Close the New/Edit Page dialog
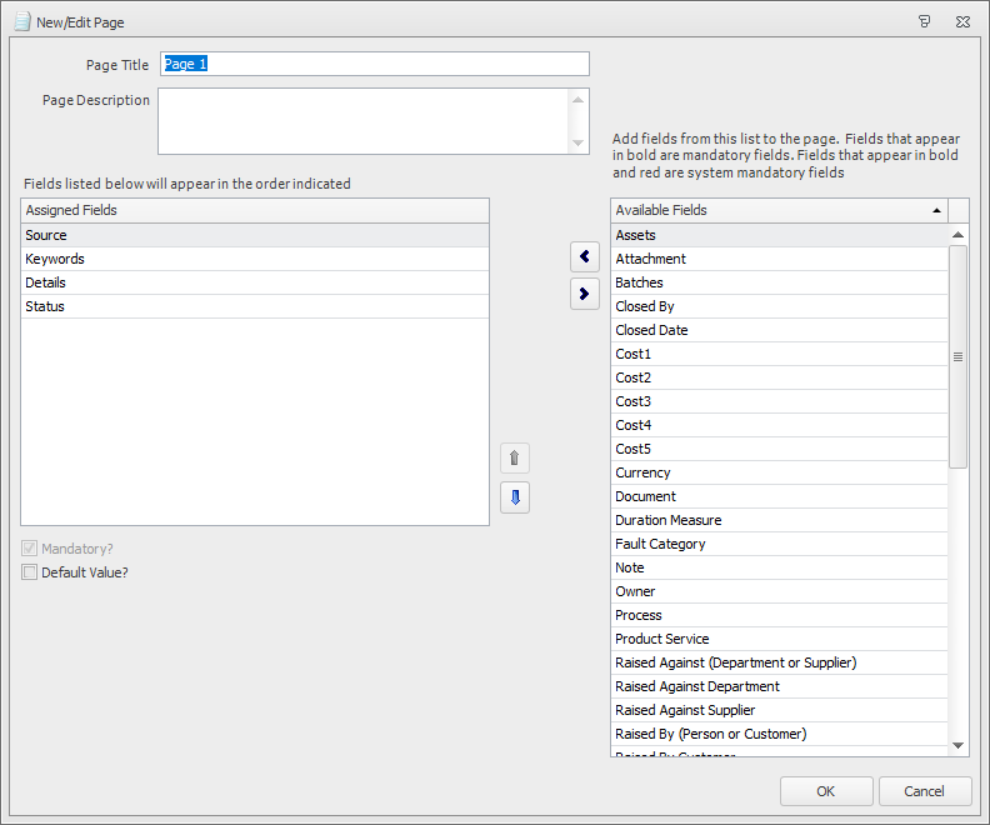990x825 pixels. pyautogui.click(x=963, y=22)
